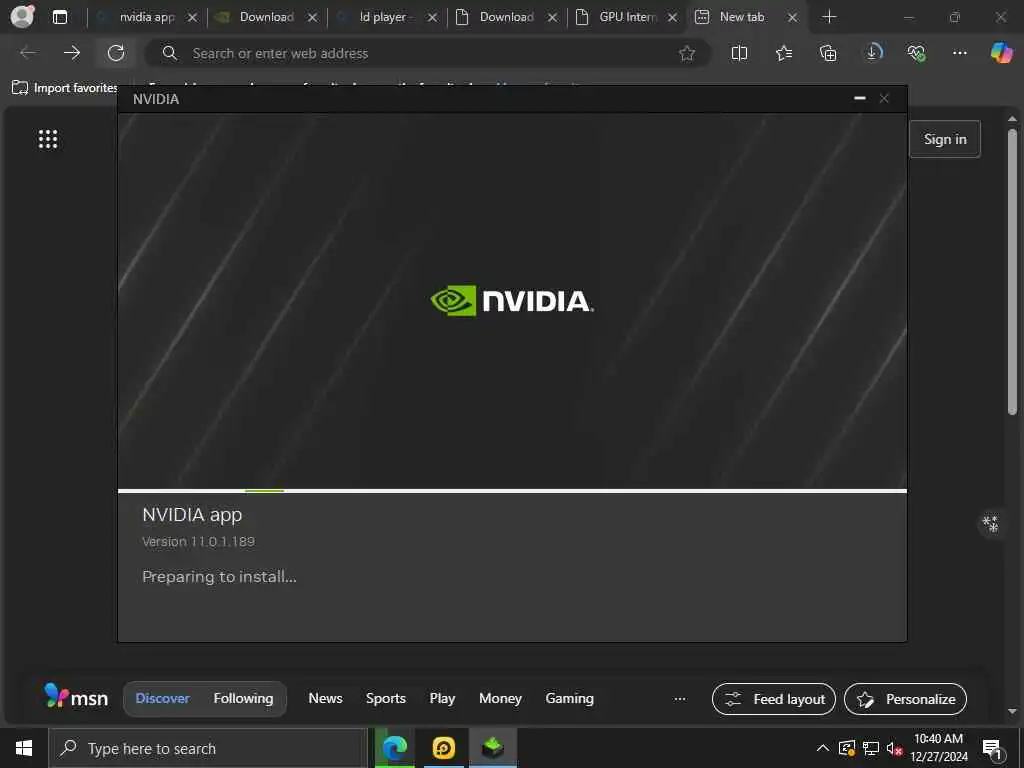Open Collections icon in Edge toolbar
This screenshot has height=768, width=1024.
828,53
